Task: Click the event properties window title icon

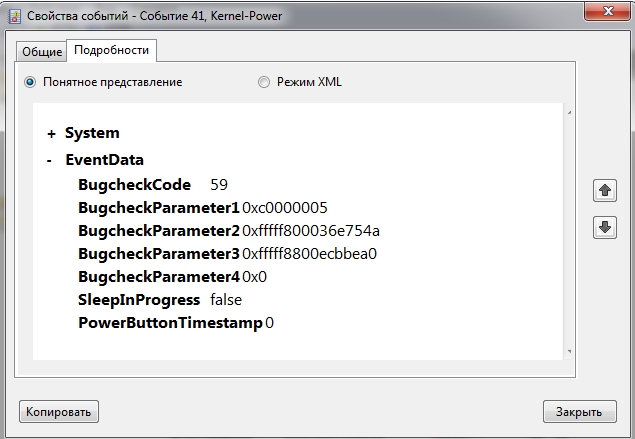Action: 13,13
